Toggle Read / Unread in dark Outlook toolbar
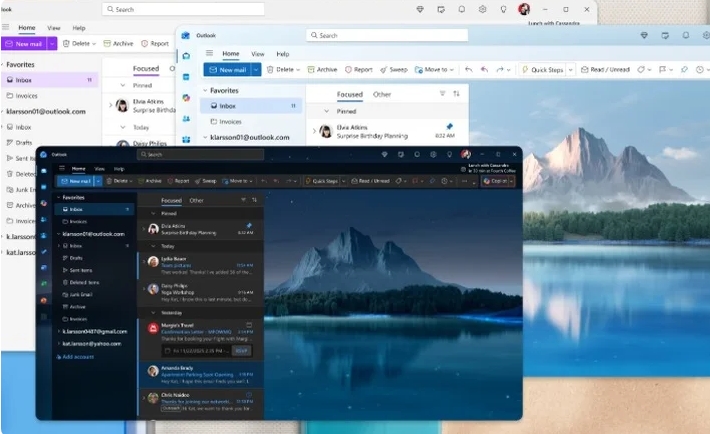710x434 pixels. 371,181
